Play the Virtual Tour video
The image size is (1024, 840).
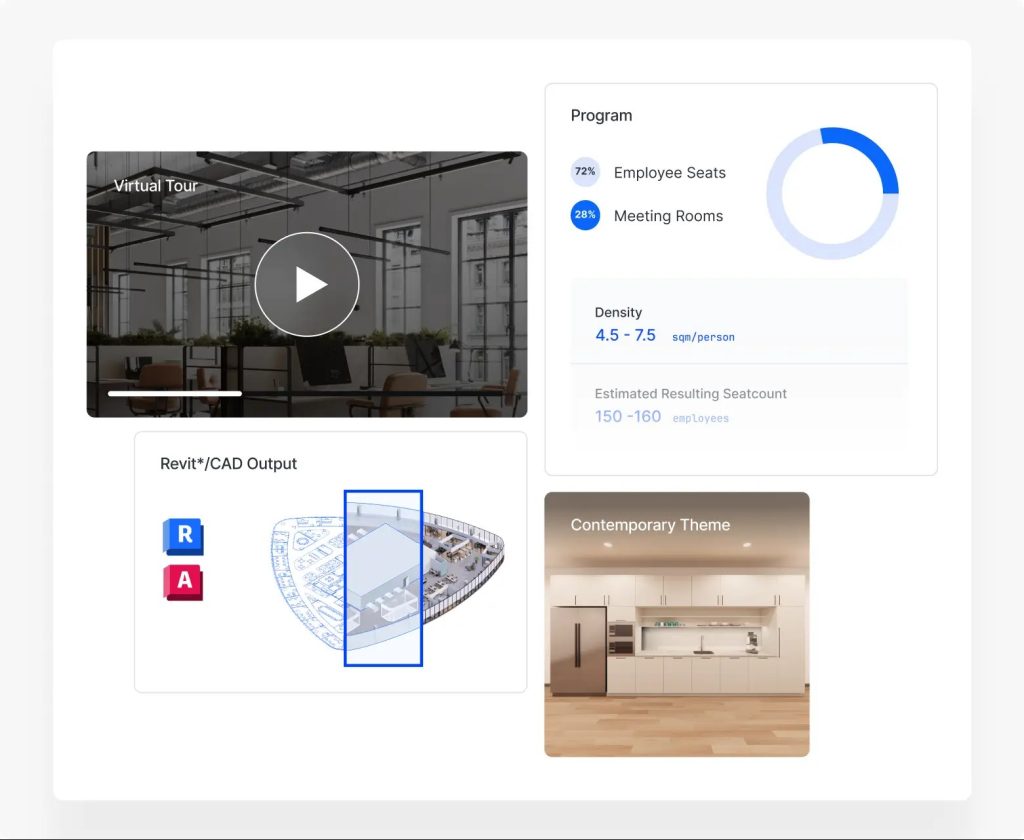307,284
